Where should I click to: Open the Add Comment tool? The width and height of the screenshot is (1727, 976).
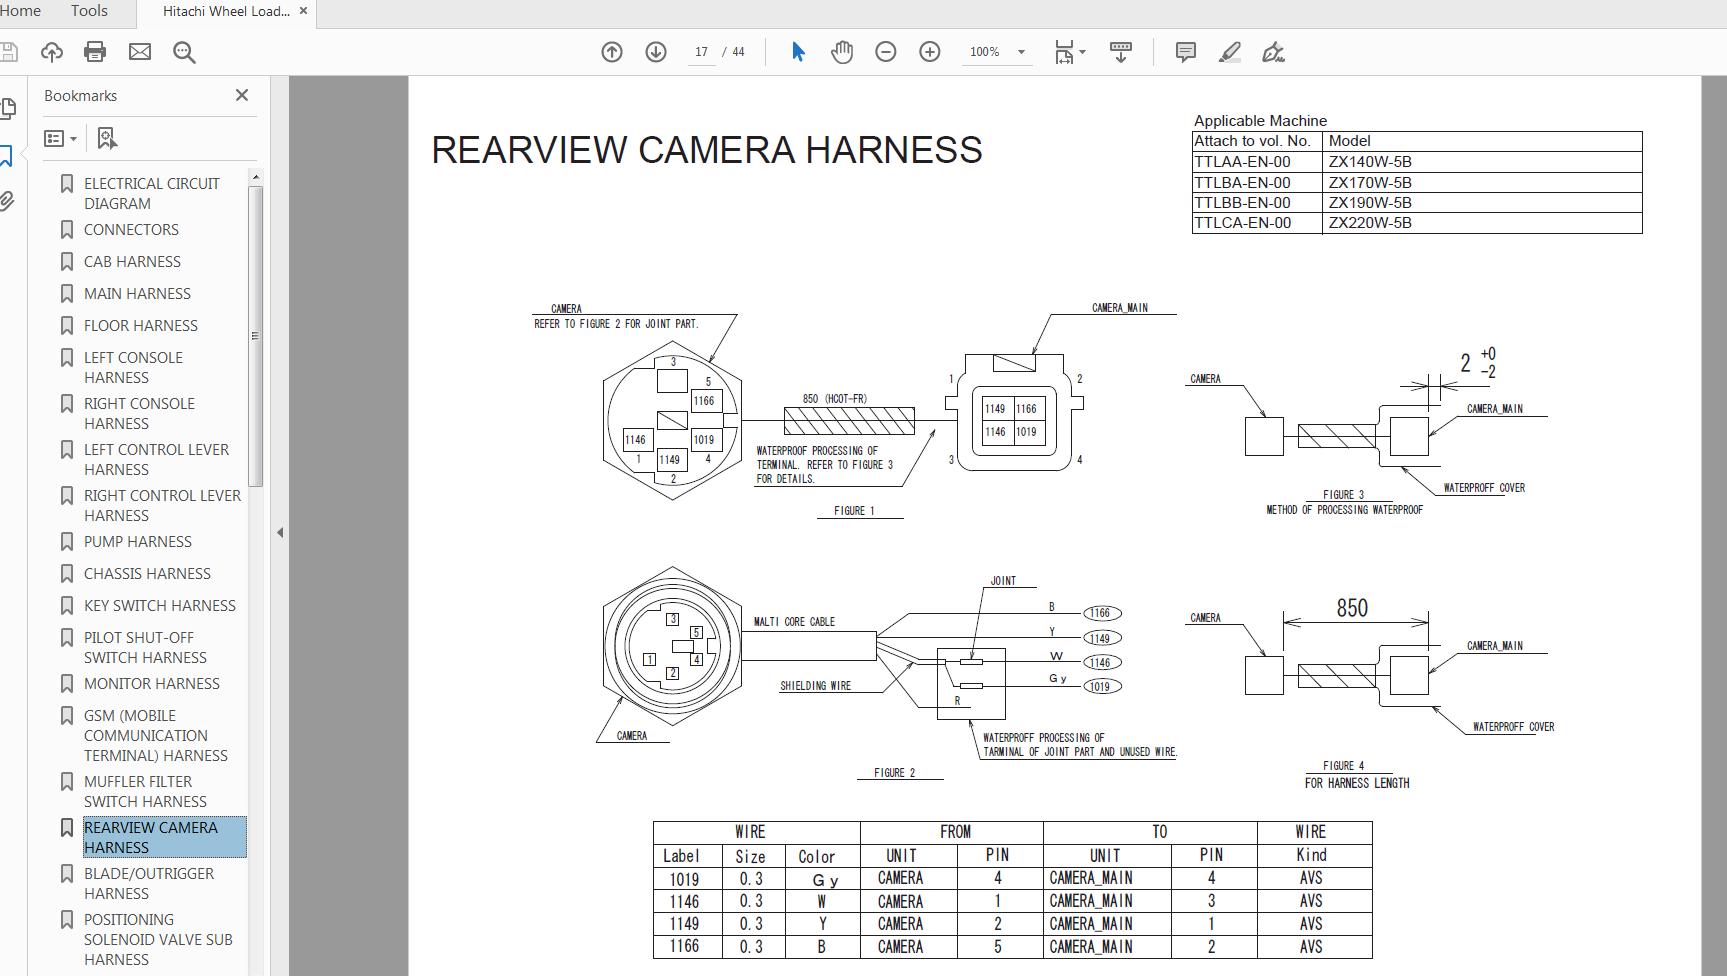[1185, 51]
